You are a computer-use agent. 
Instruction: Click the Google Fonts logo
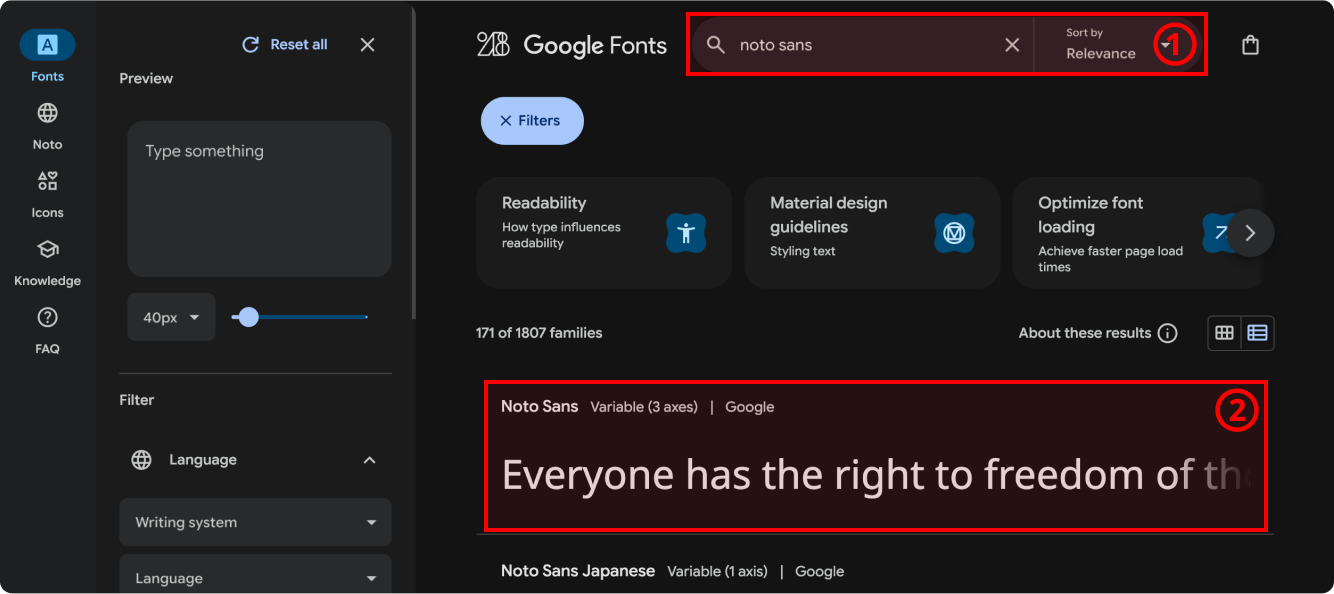tap(572, 45)
